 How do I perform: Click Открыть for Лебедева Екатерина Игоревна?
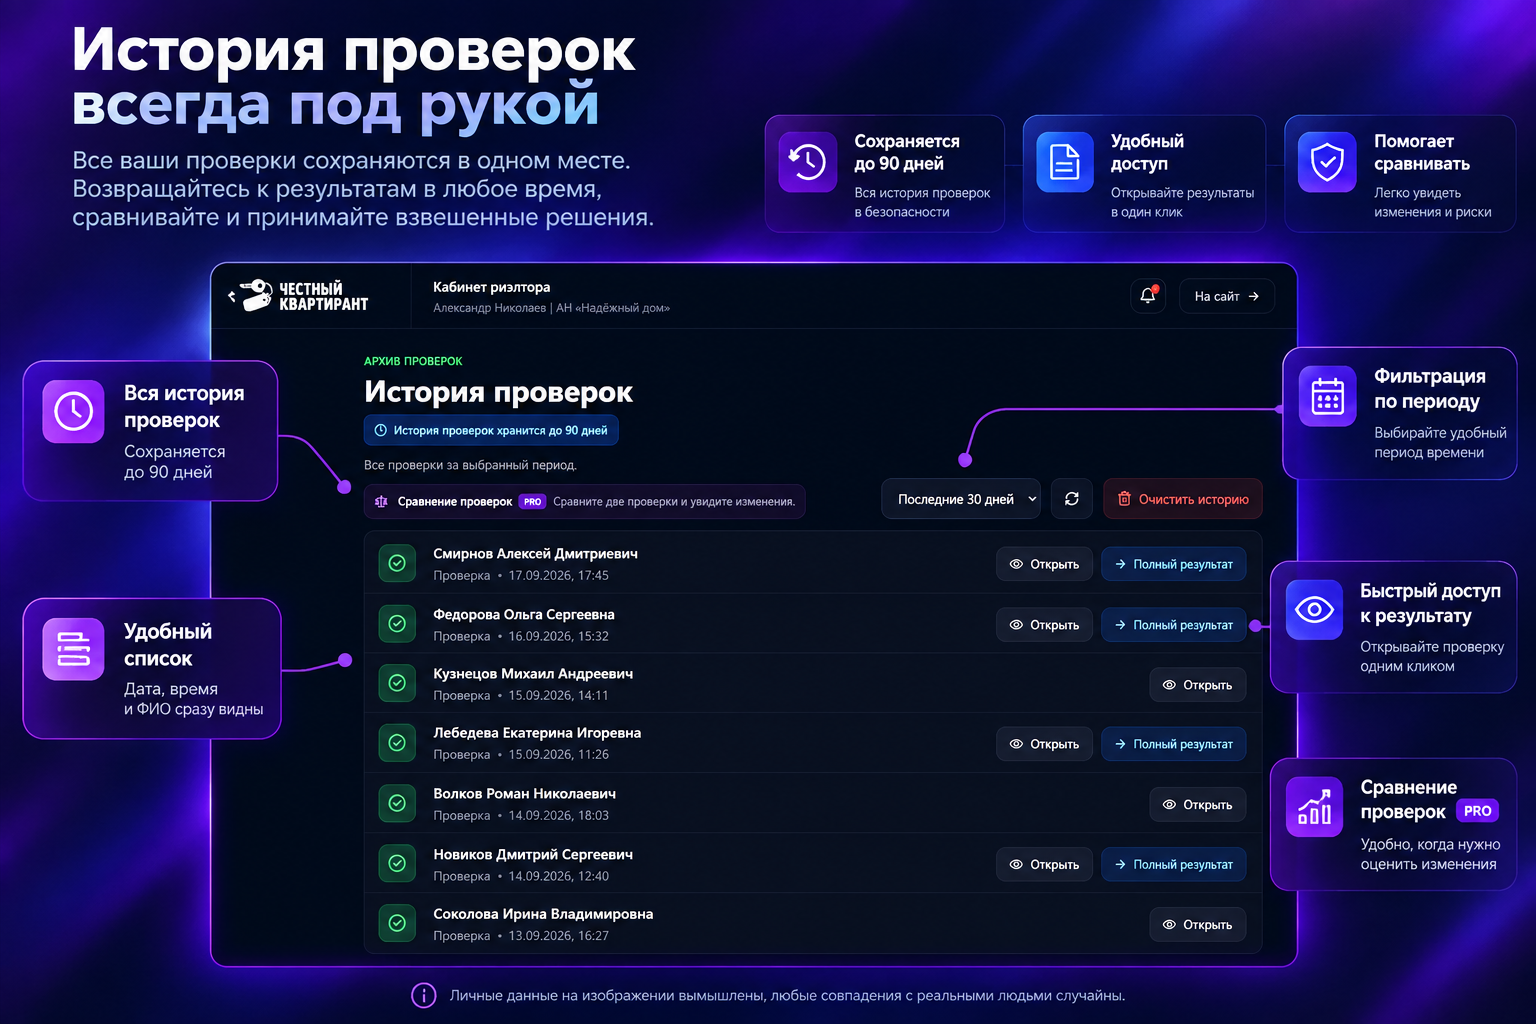point(1044,744)
